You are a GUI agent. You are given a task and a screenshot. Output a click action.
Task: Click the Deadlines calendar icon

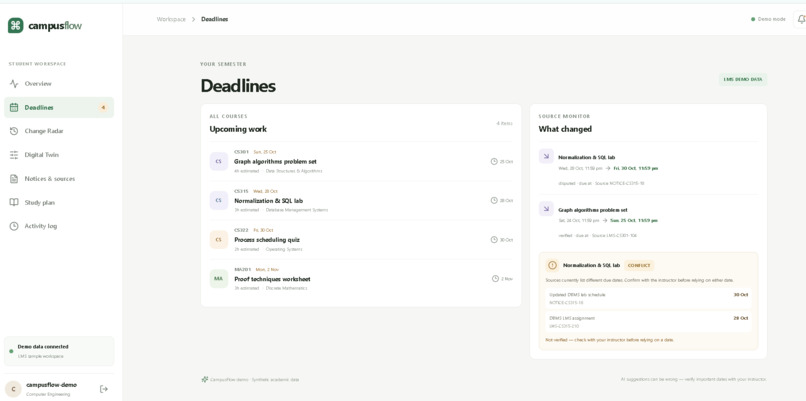[x=14, y=107]
